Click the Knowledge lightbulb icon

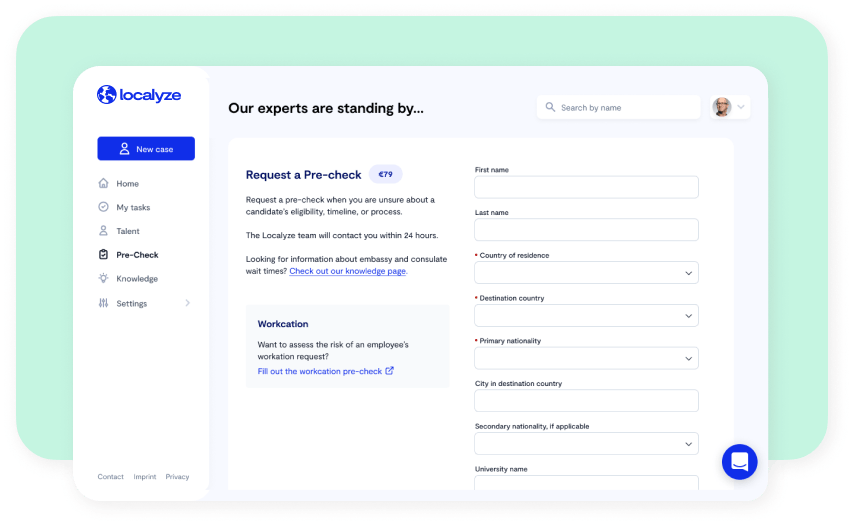coord(103,278)
